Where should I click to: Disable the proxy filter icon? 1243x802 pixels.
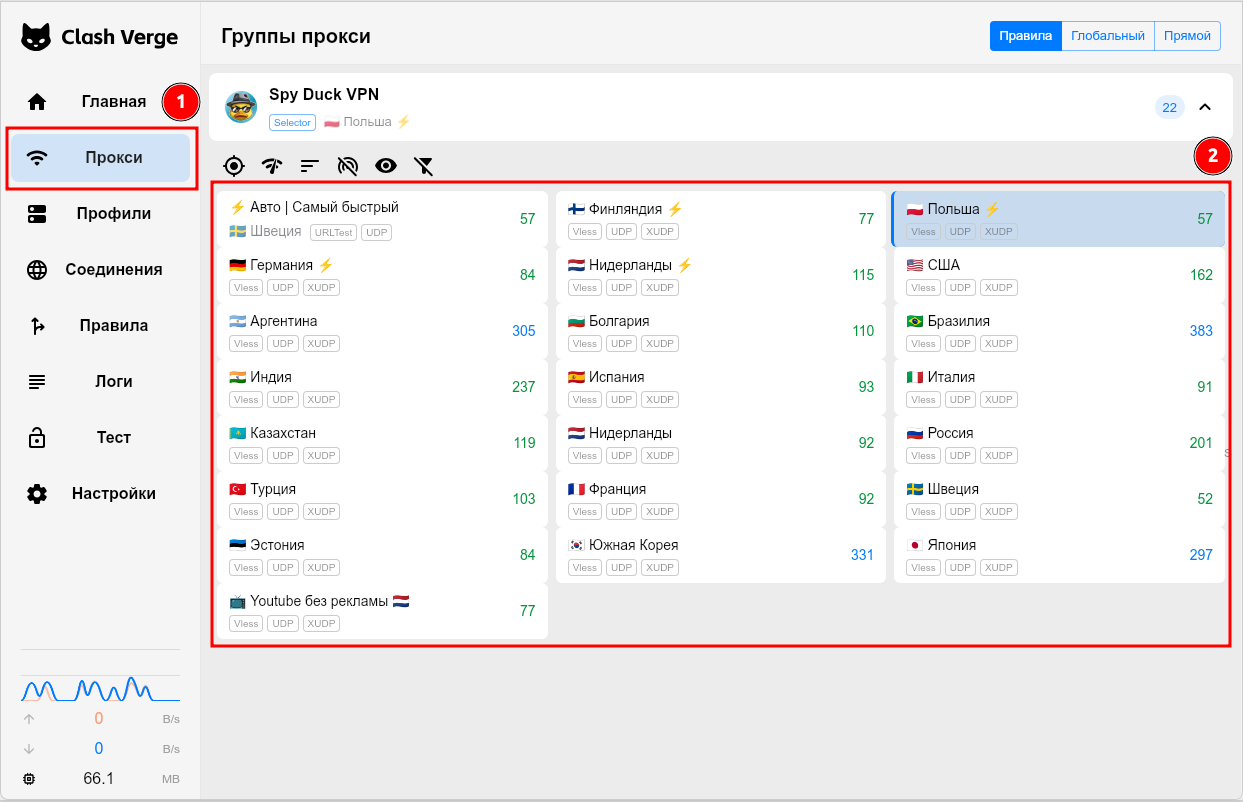point(424,165)
